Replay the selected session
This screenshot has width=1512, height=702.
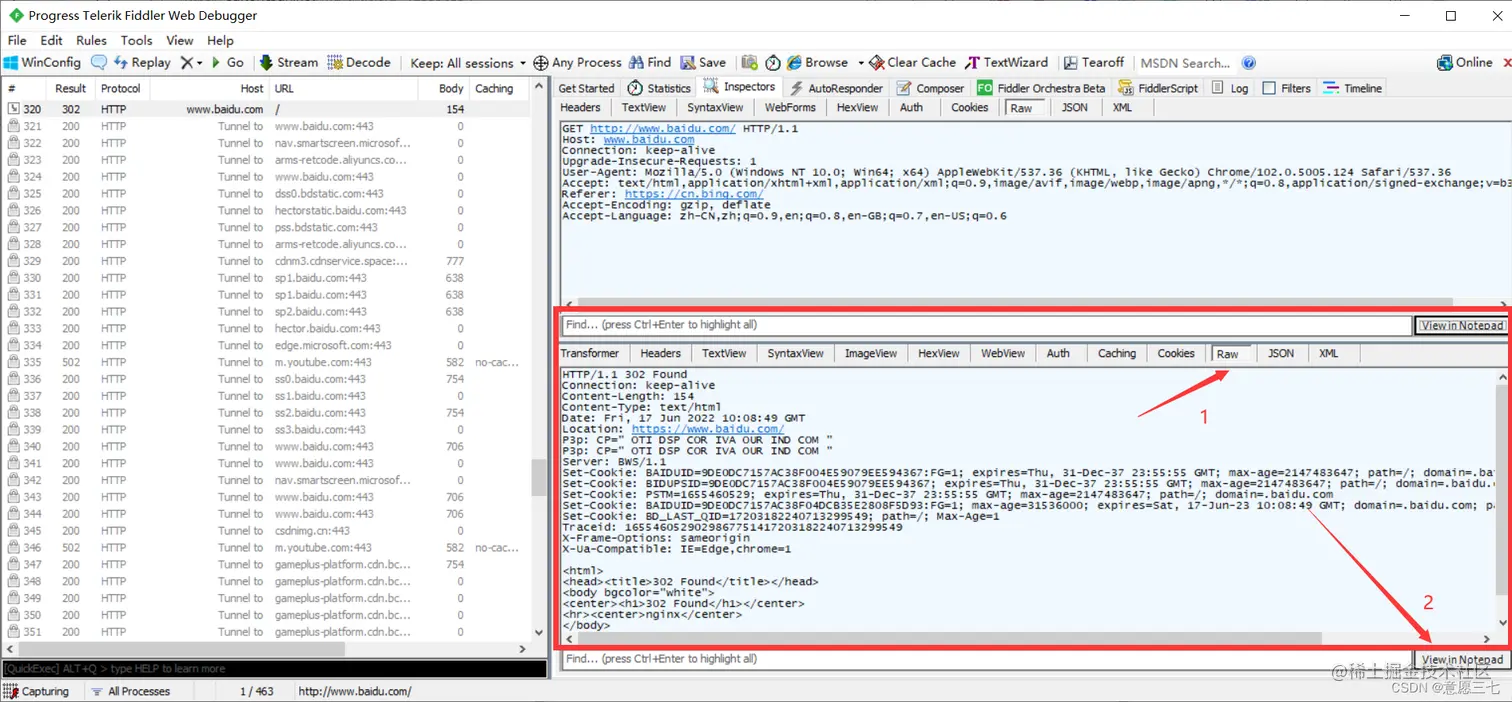pyautogui.click(x=142, y=62)
